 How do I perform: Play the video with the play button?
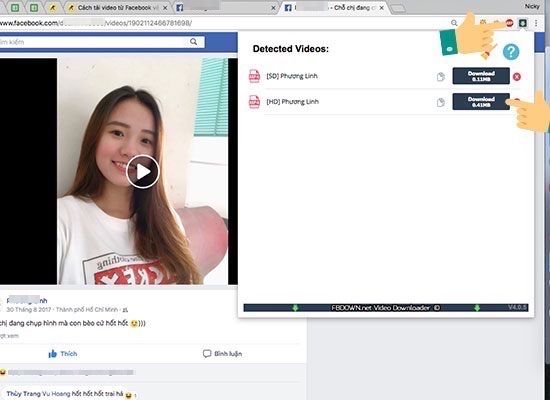click(x=143, y=172)
